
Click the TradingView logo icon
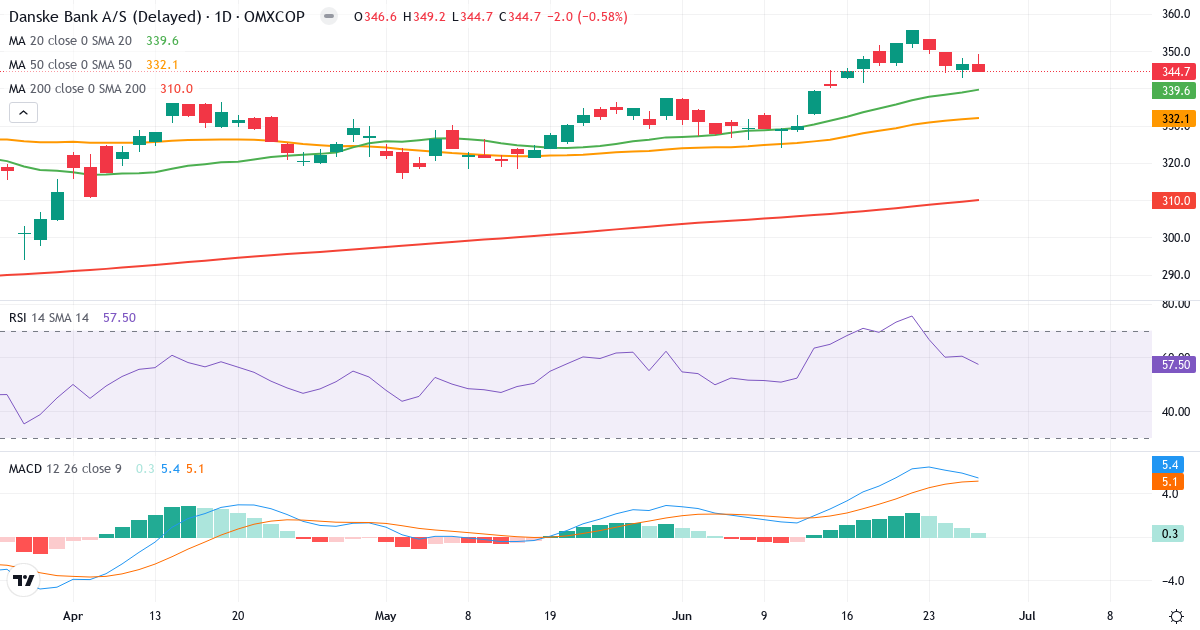[x=24, y=580]
